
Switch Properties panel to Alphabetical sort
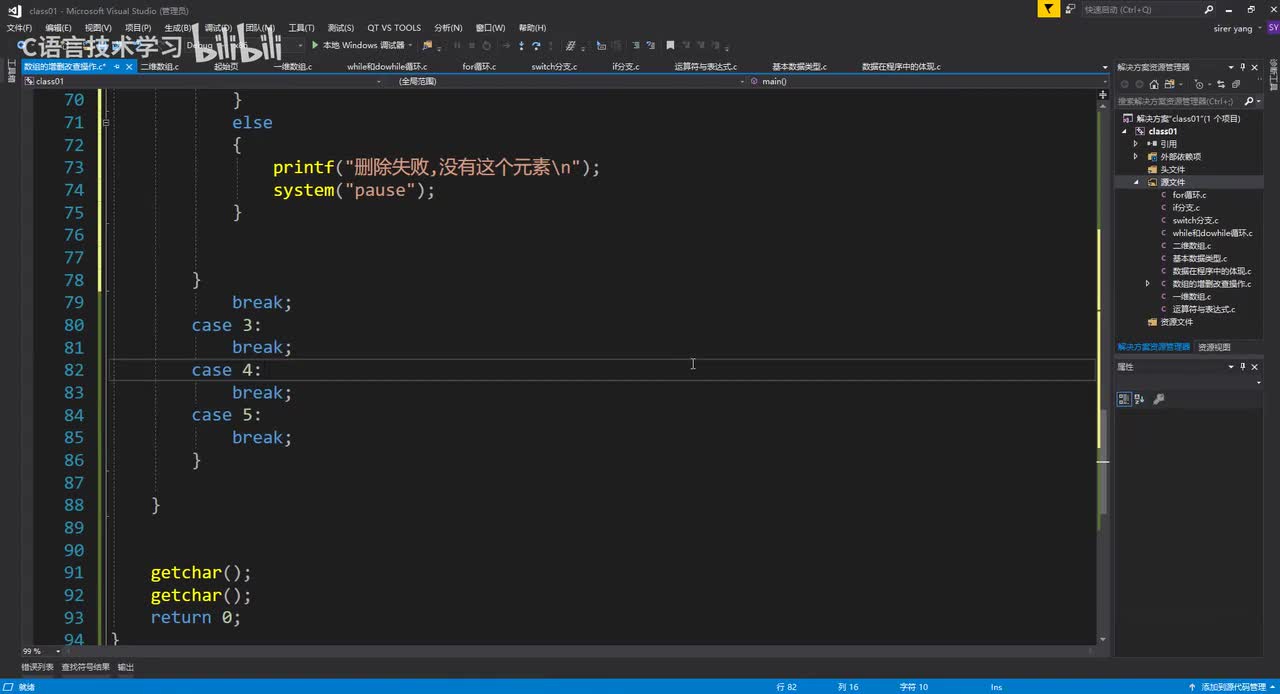click(1140, 399)
